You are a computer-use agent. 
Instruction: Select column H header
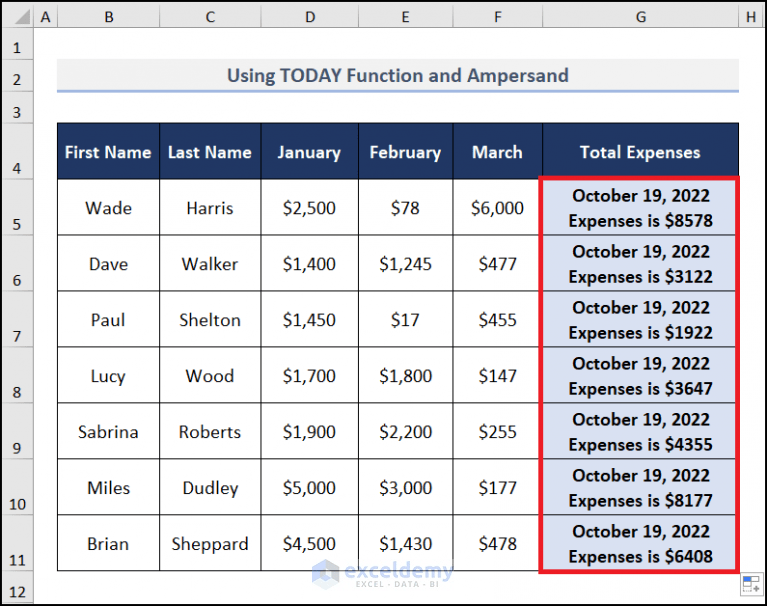751,18
